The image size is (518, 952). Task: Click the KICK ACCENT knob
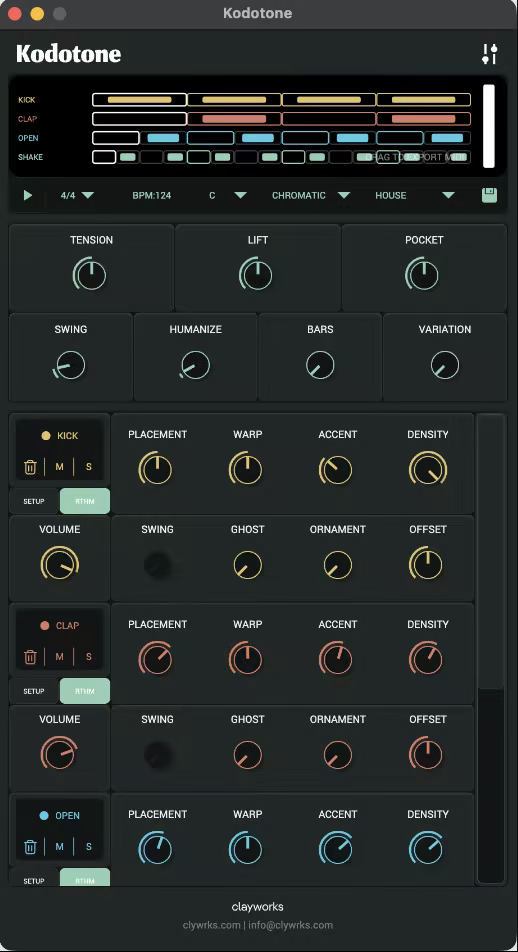pos(336,469)
